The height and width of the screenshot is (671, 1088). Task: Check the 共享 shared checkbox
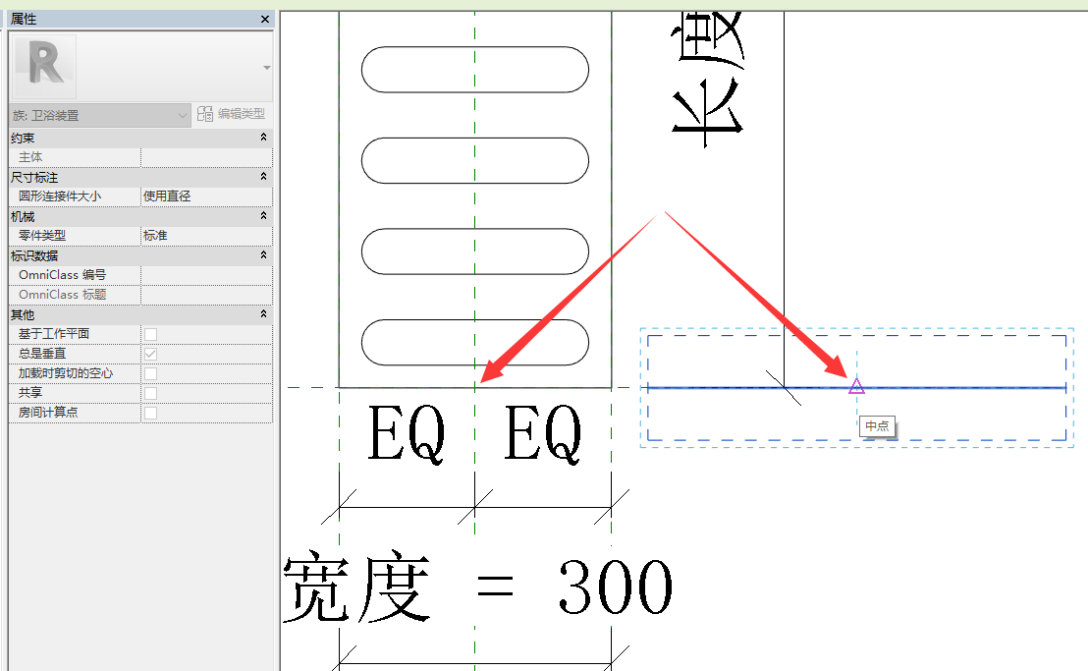click(150, 393)
